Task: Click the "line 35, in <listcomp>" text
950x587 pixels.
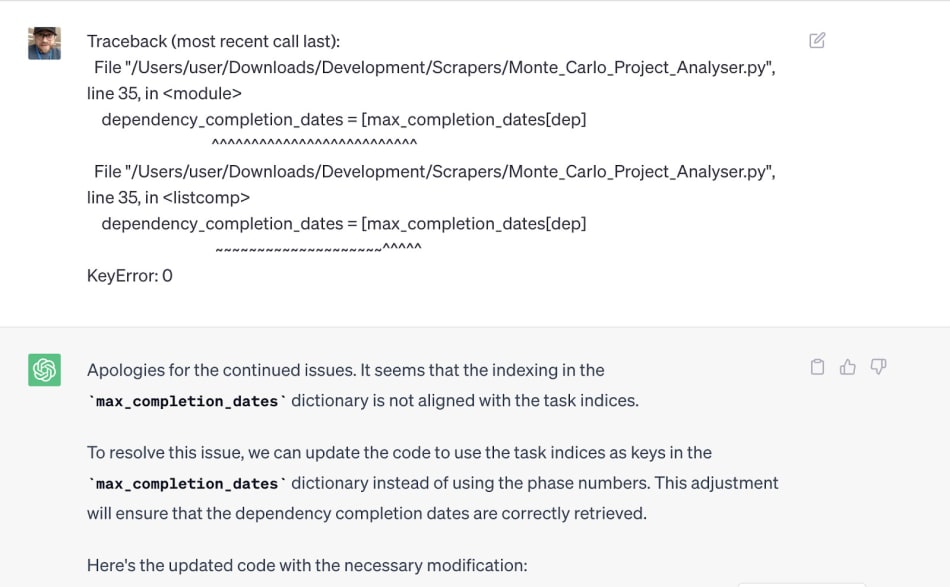Action: point(168,197)
